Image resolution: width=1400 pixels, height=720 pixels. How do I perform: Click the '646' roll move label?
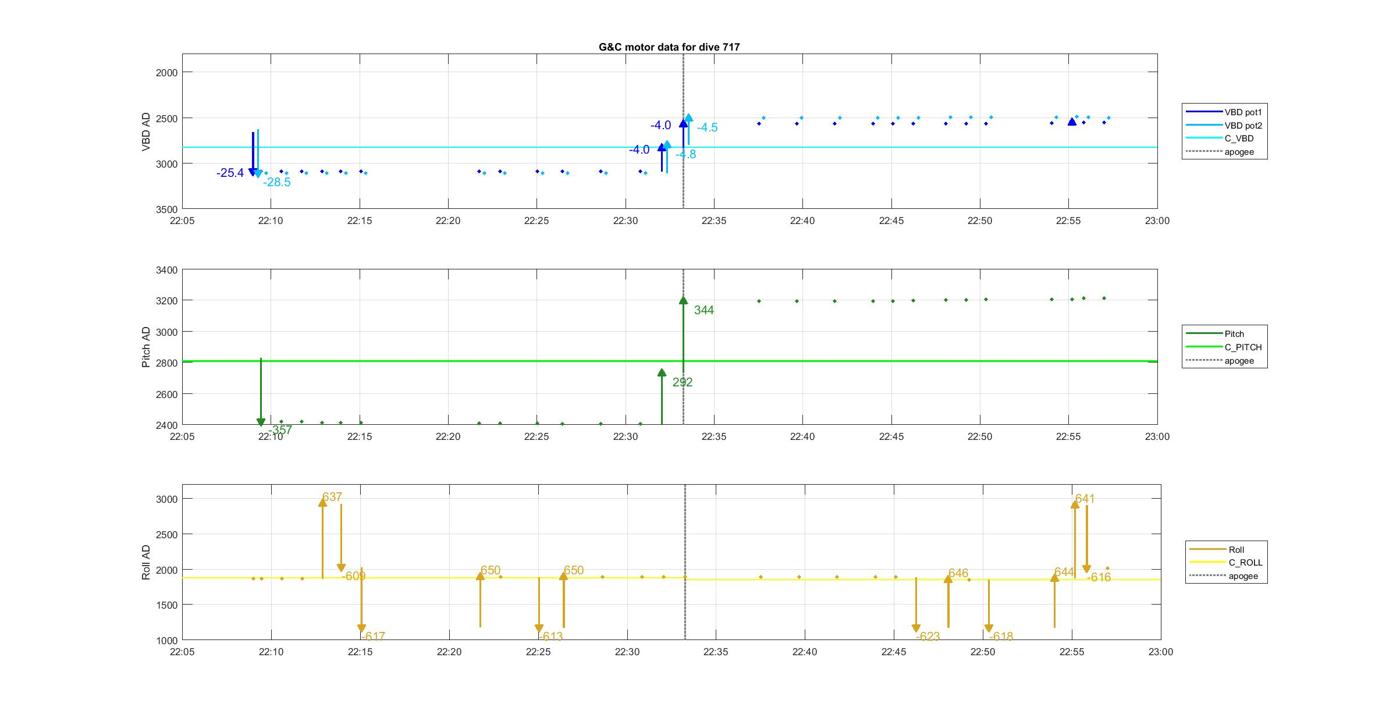click(958, 573)
